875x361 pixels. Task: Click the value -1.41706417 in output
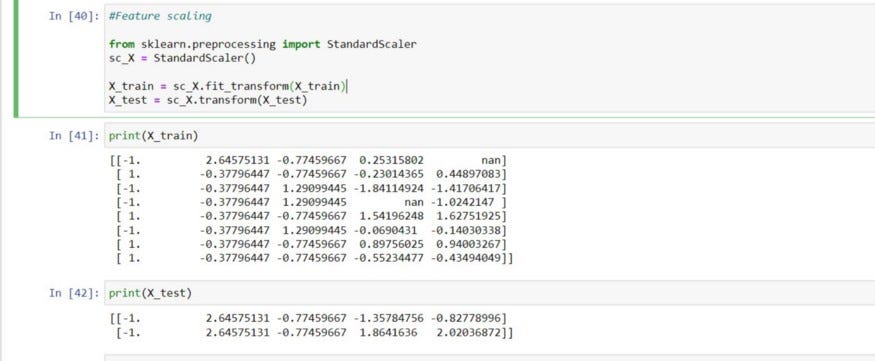pyautogui.click(x=465, y=189)
